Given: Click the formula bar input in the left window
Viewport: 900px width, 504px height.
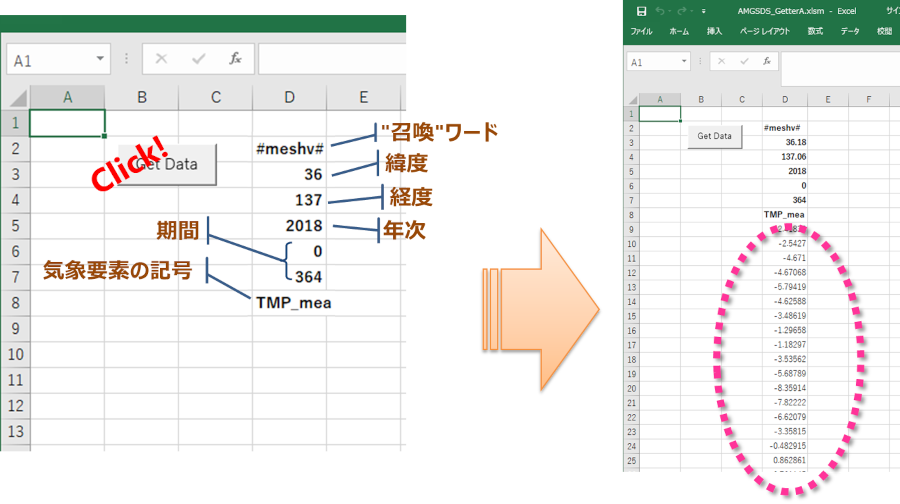Looking at the screenshot, I should [332, 59].
